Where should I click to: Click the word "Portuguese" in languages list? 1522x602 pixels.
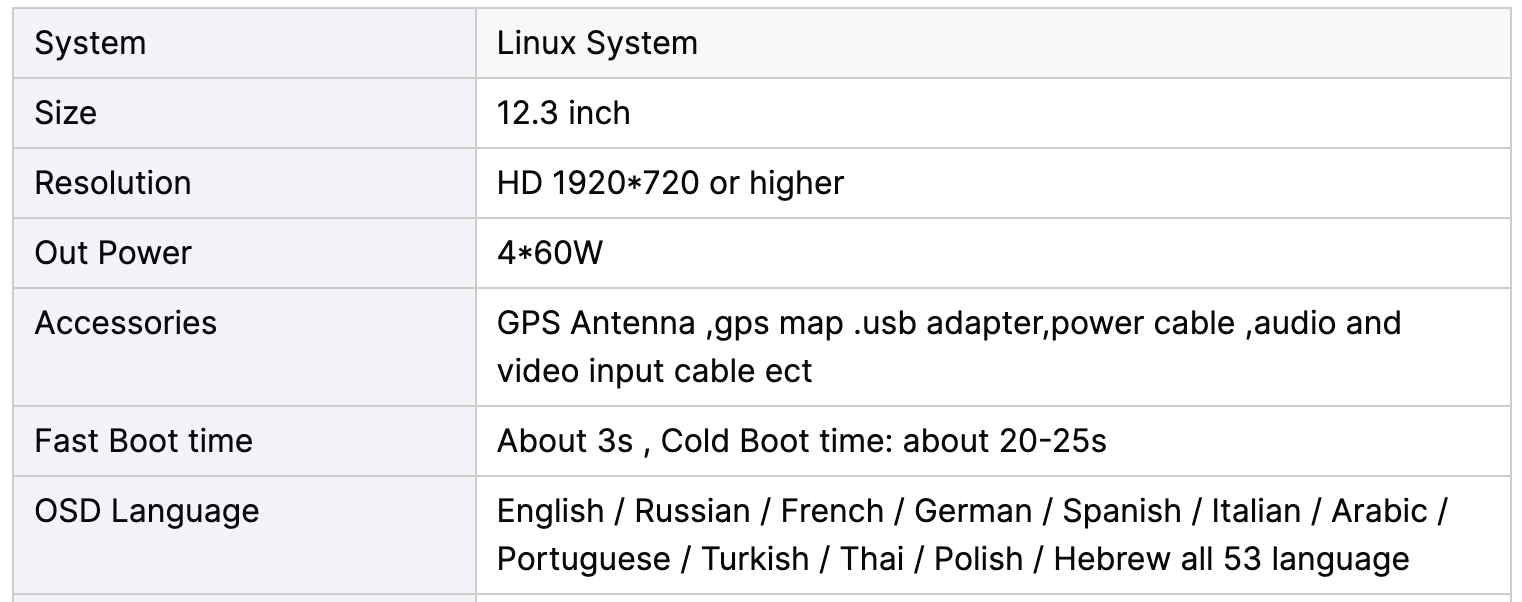(583, 559)
